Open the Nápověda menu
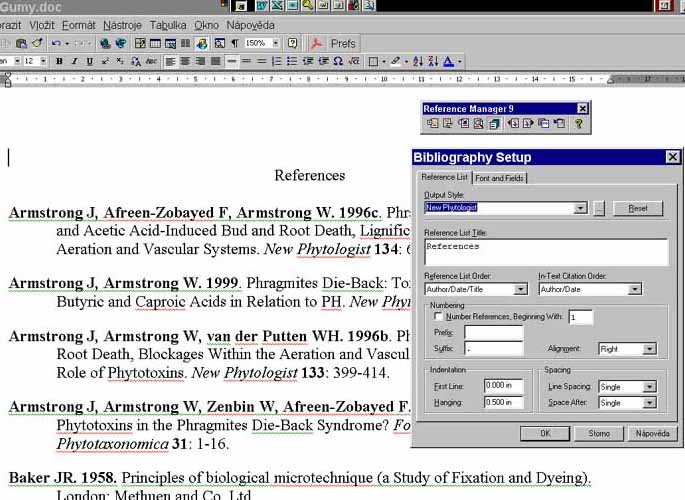 point(250,25)
